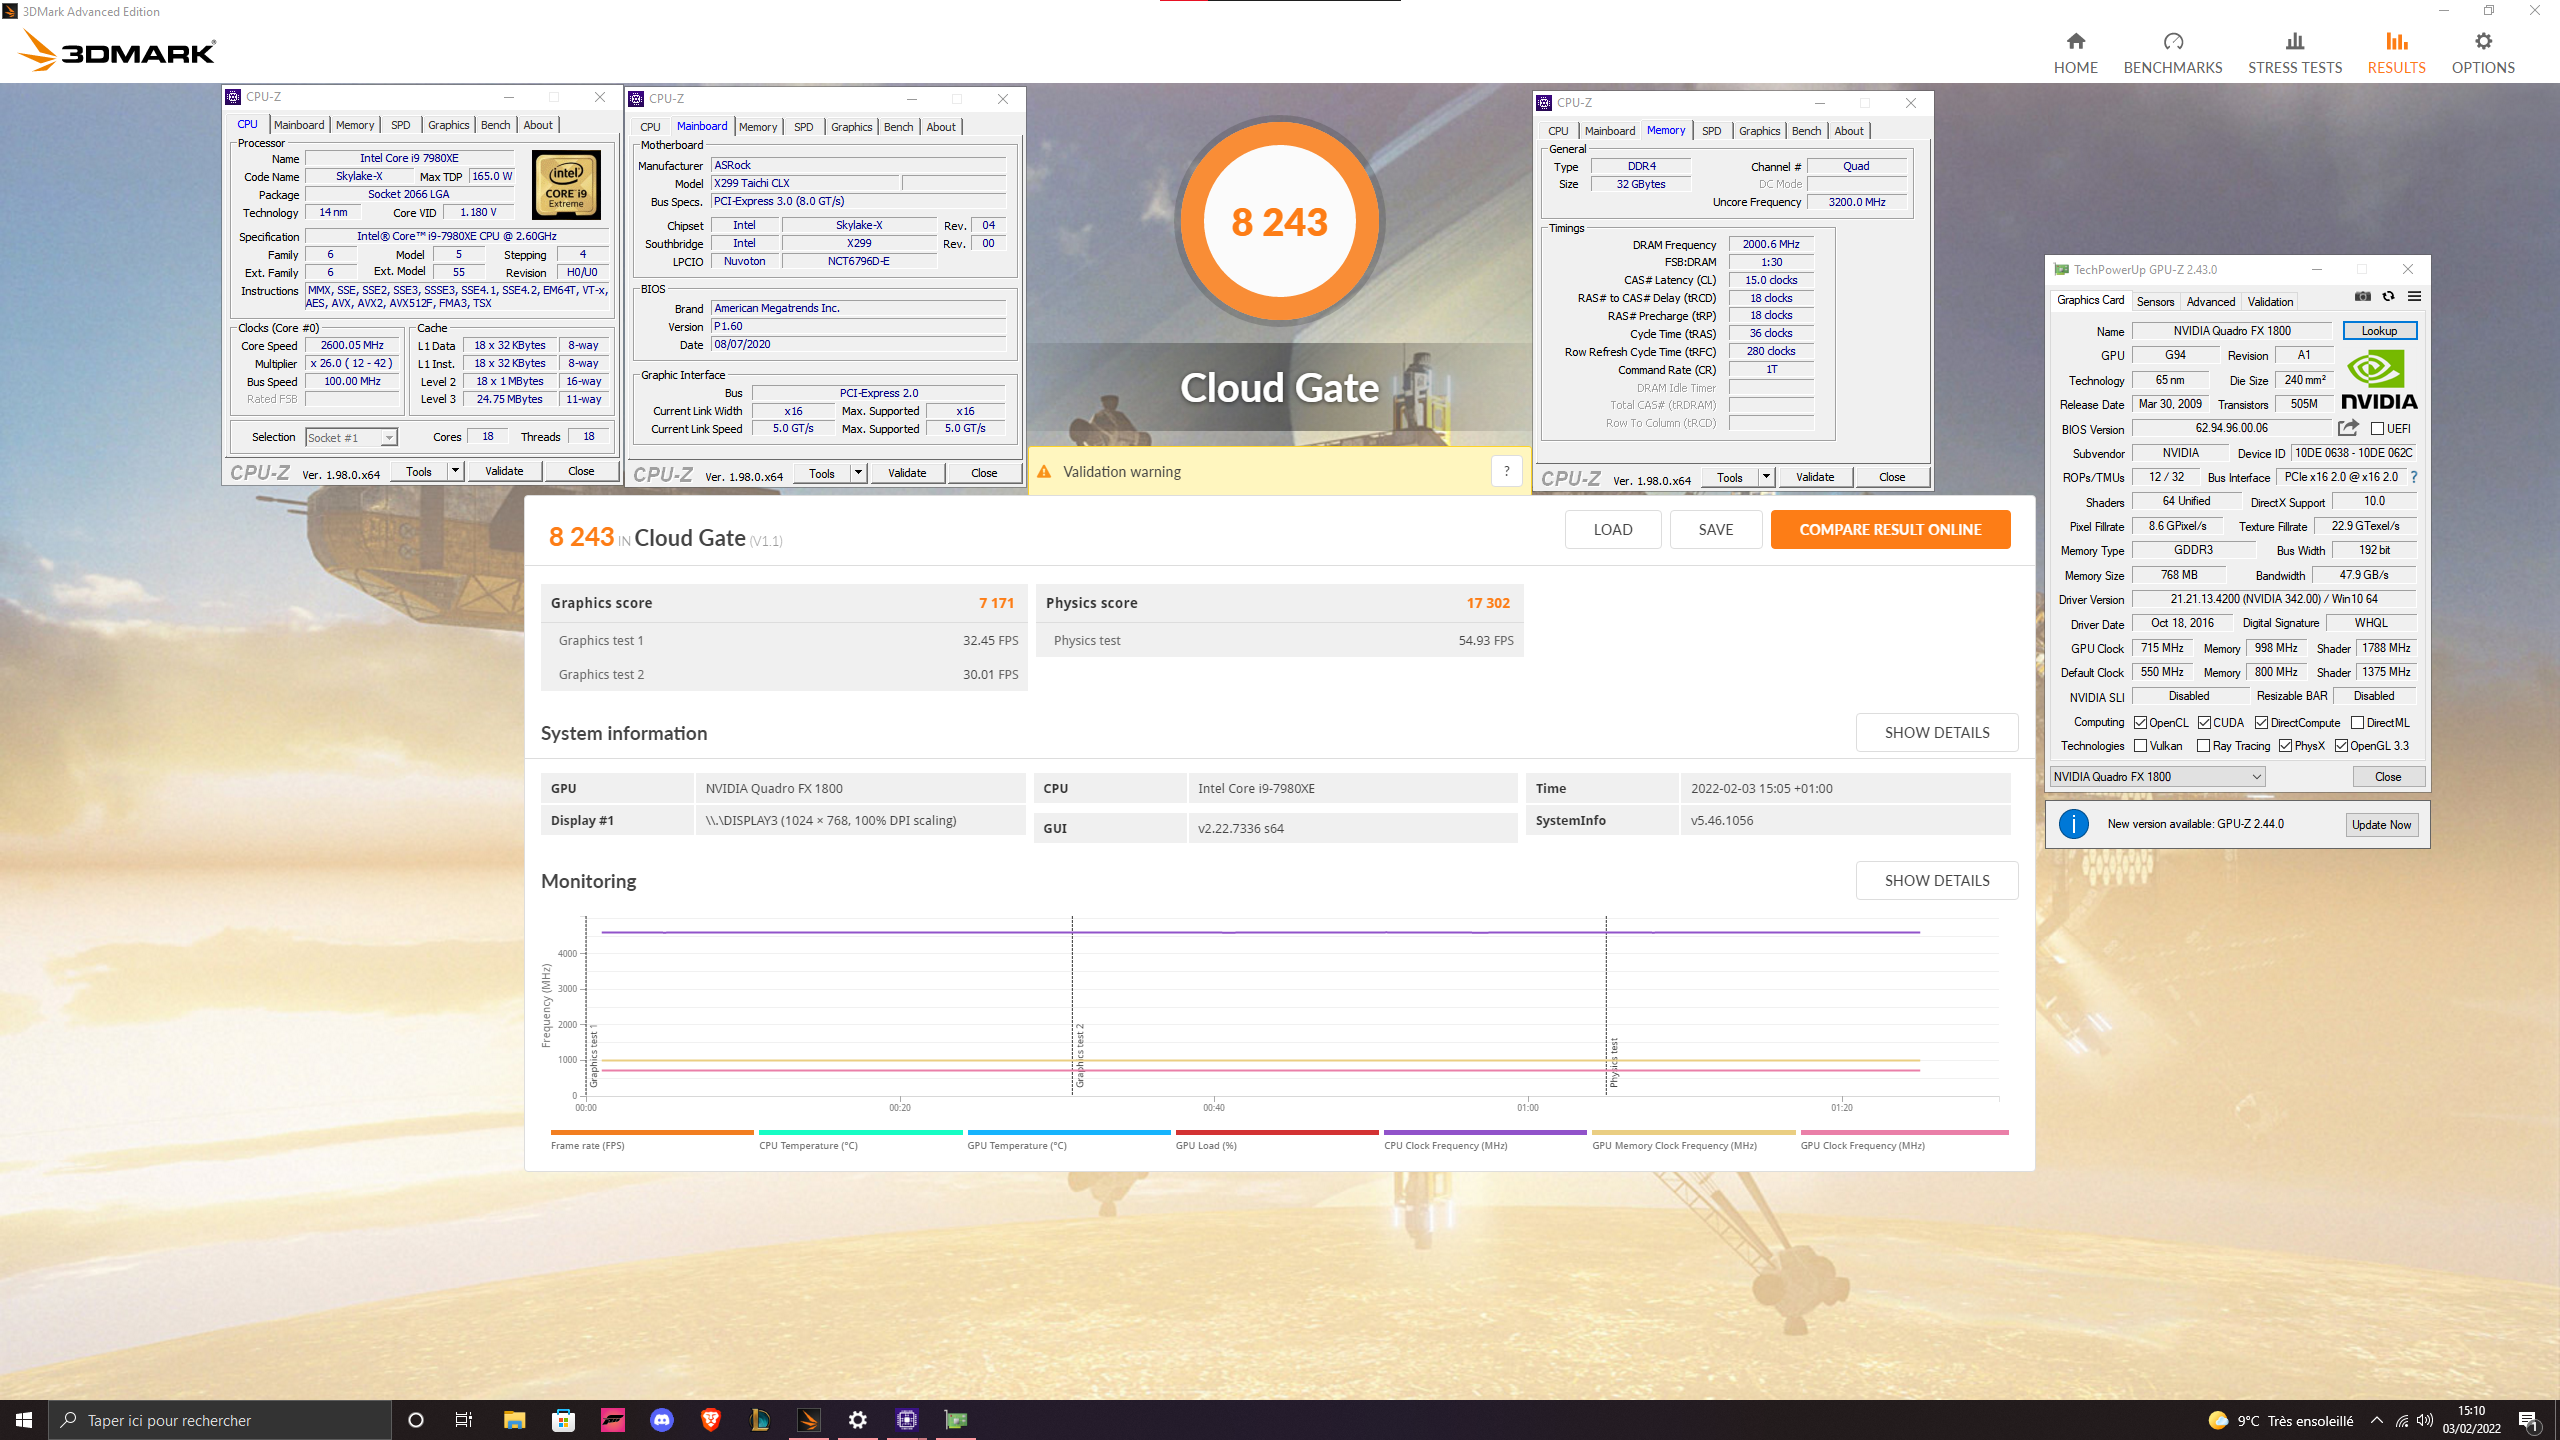Open the HOME section in 3DMark
This screenshot has height=1440, width=2560.
pos(2075,53)
